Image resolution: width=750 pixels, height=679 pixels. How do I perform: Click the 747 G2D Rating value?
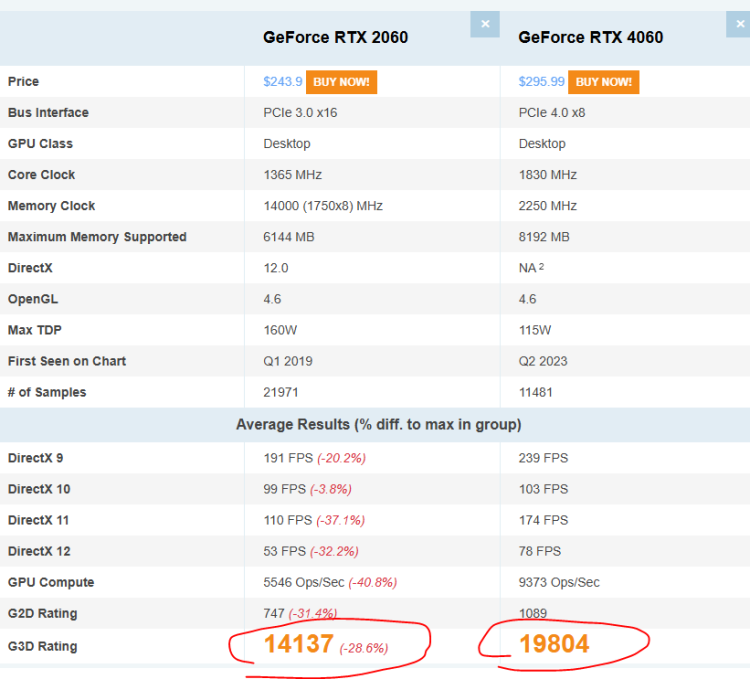coord(274,613)
